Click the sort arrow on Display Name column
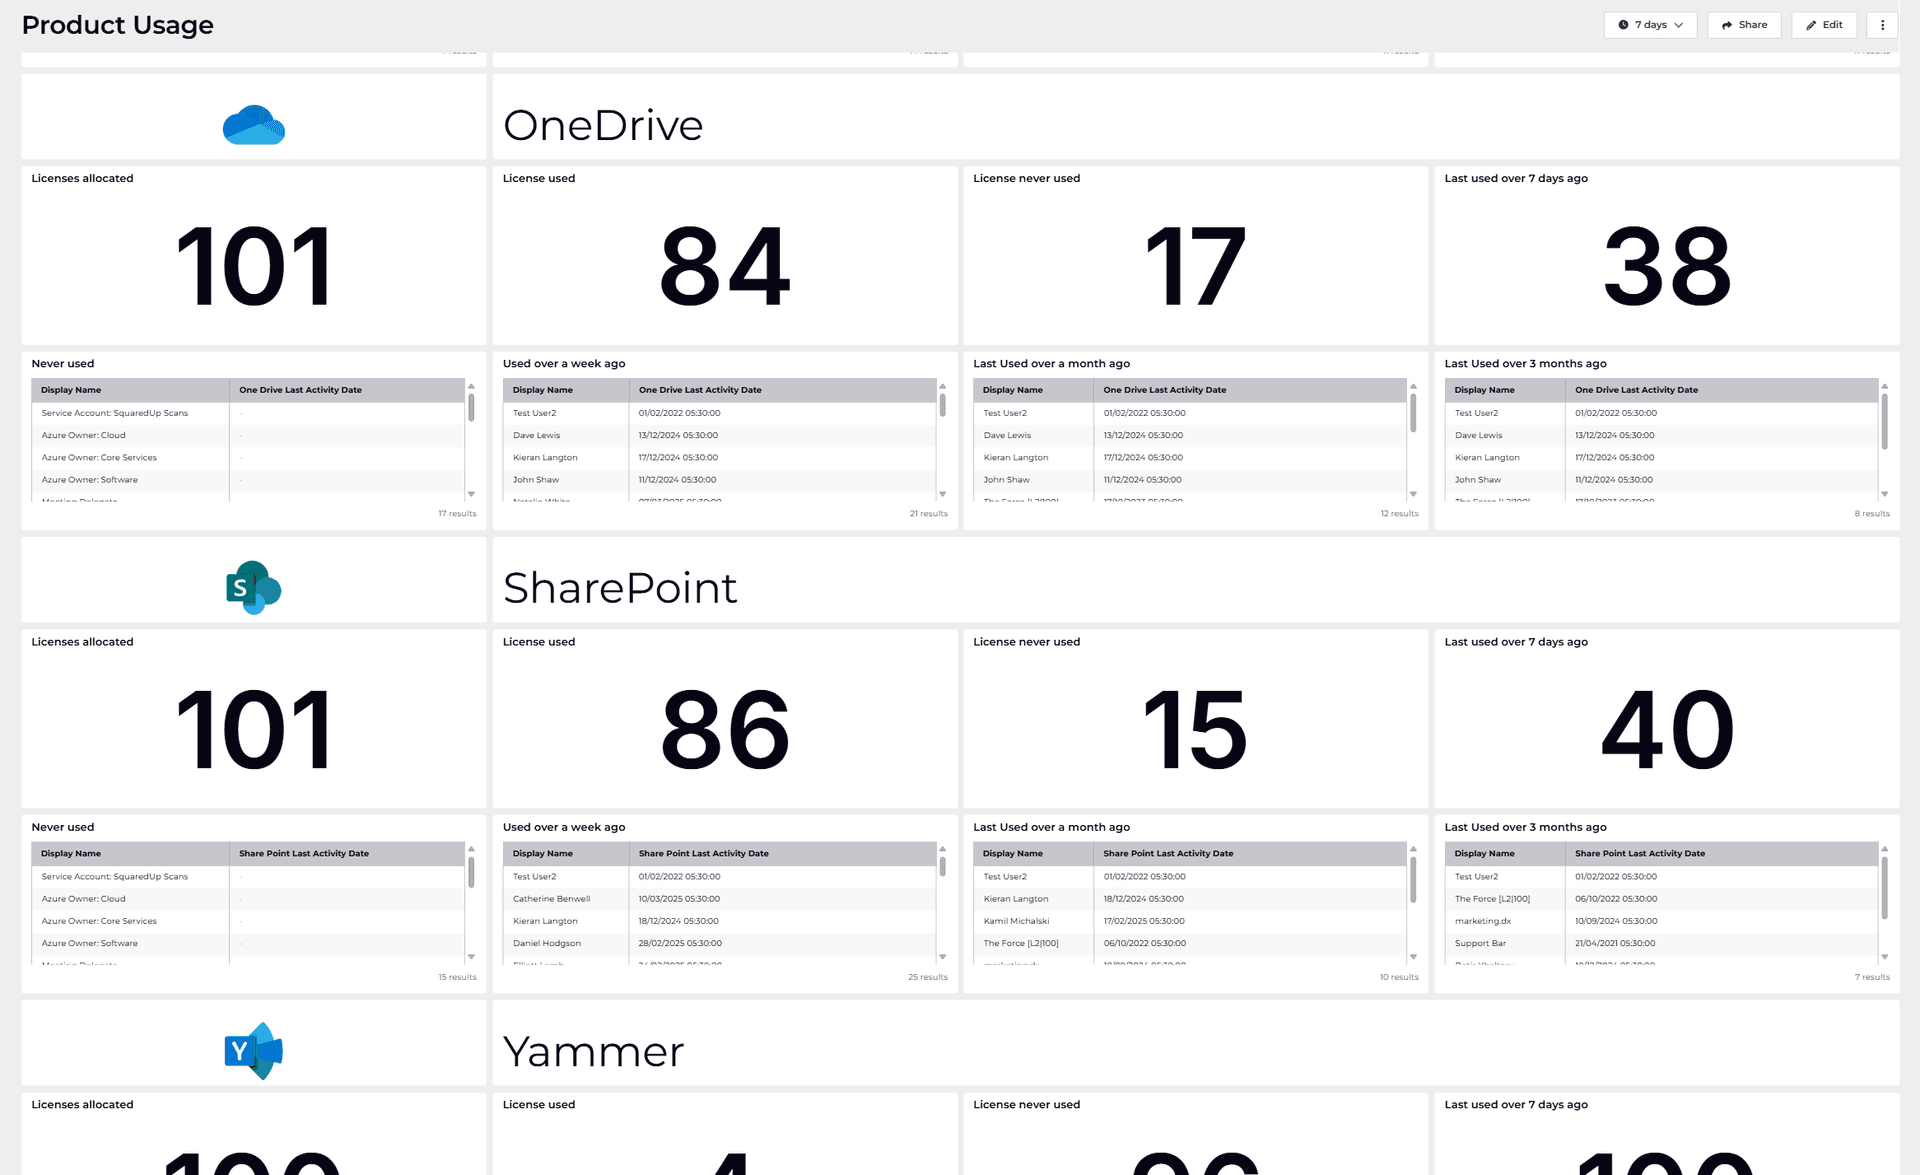Viewport: 1920px width, 1175px height. pyautogui.click(x=70, y=390)
